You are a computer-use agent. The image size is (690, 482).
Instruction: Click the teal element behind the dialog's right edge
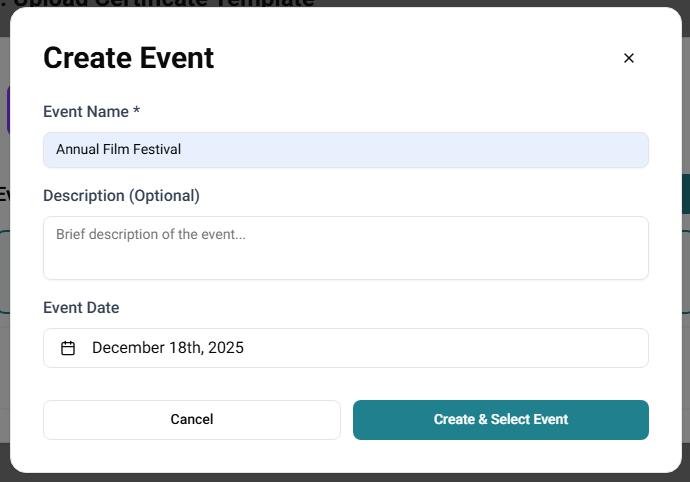coord(684,194)
